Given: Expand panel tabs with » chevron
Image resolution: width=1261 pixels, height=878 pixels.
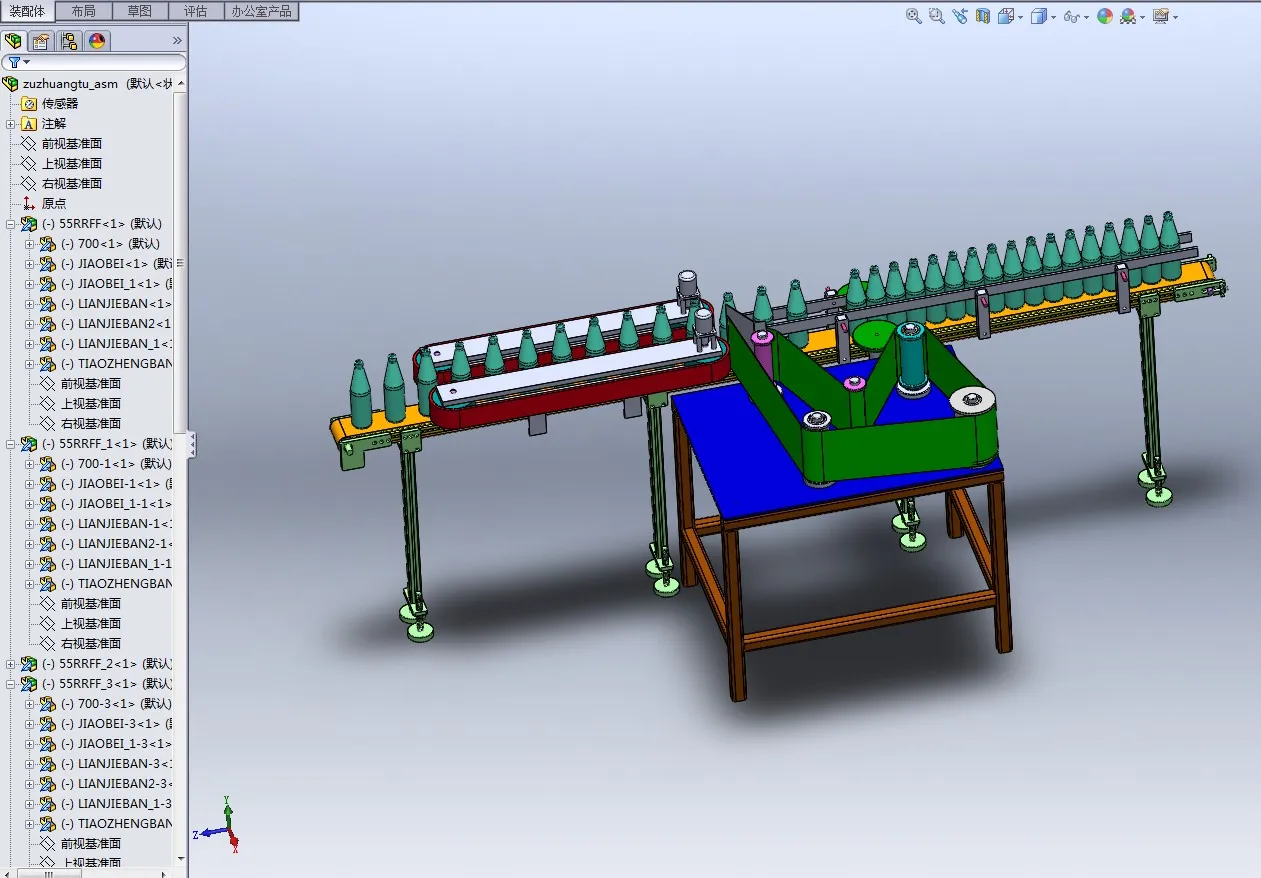Looking at the screenshot, I should click(177, 41).
